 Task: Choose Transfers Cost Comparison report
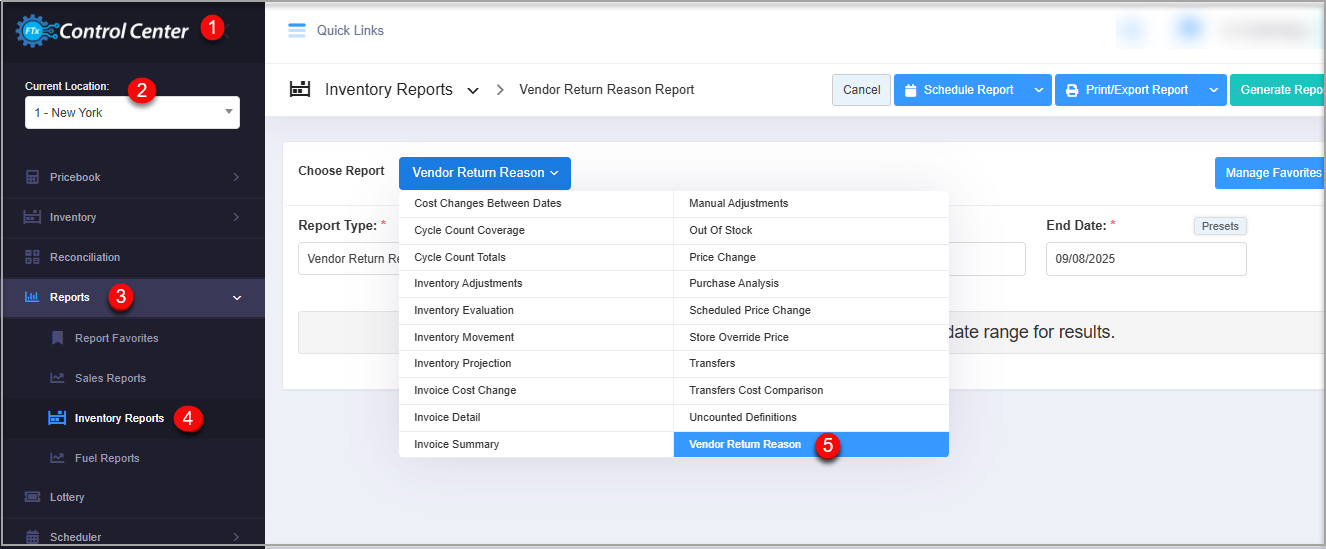[x=756, y=390]
